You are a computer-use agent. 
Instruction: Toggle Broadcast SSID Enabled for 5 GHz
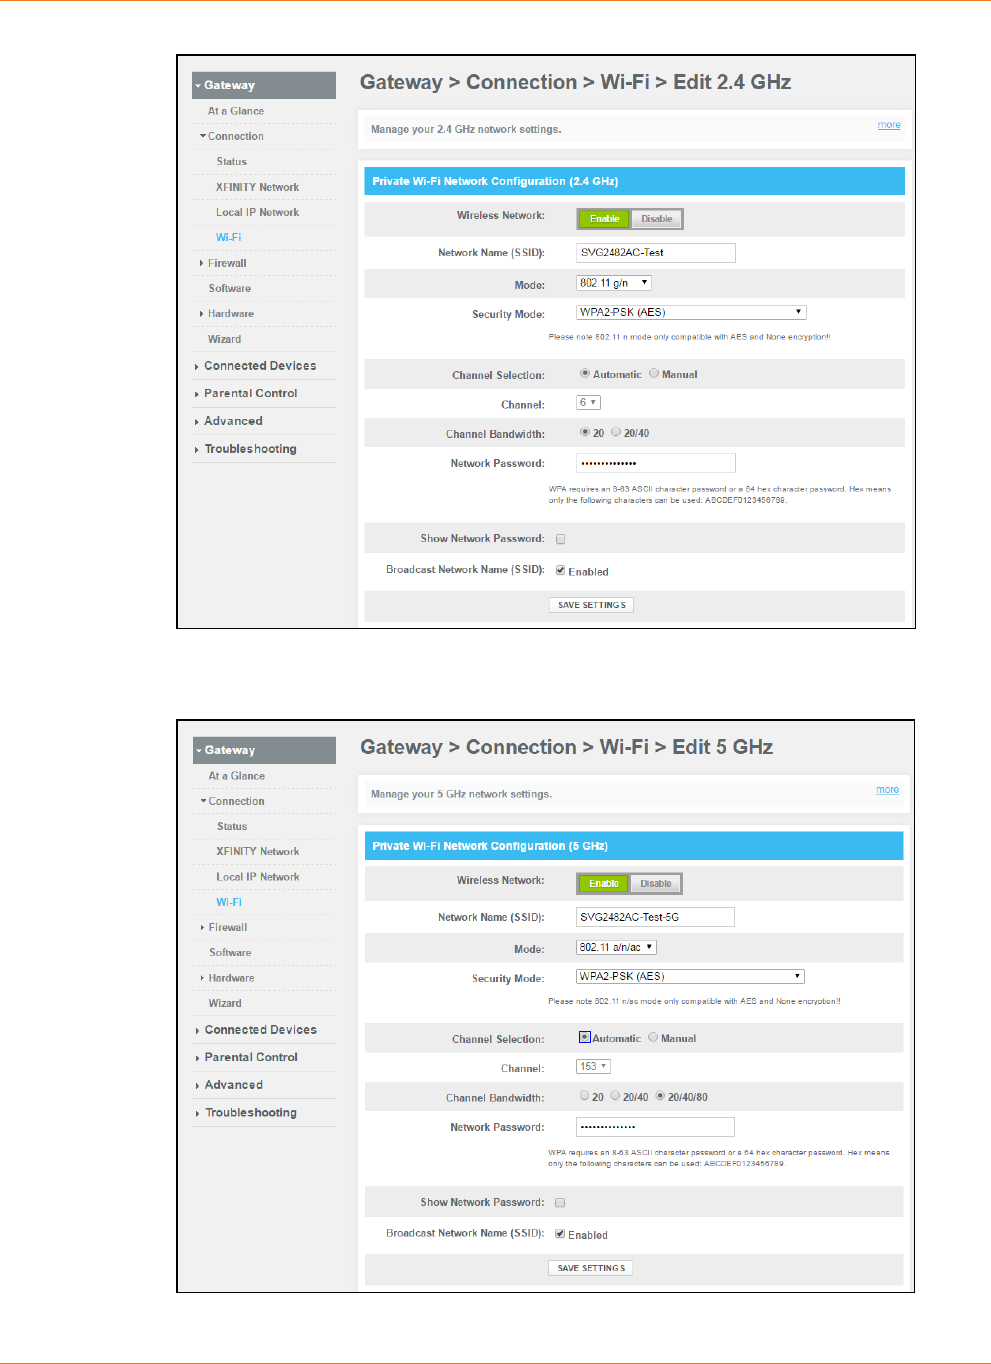tap(560, 1234)
